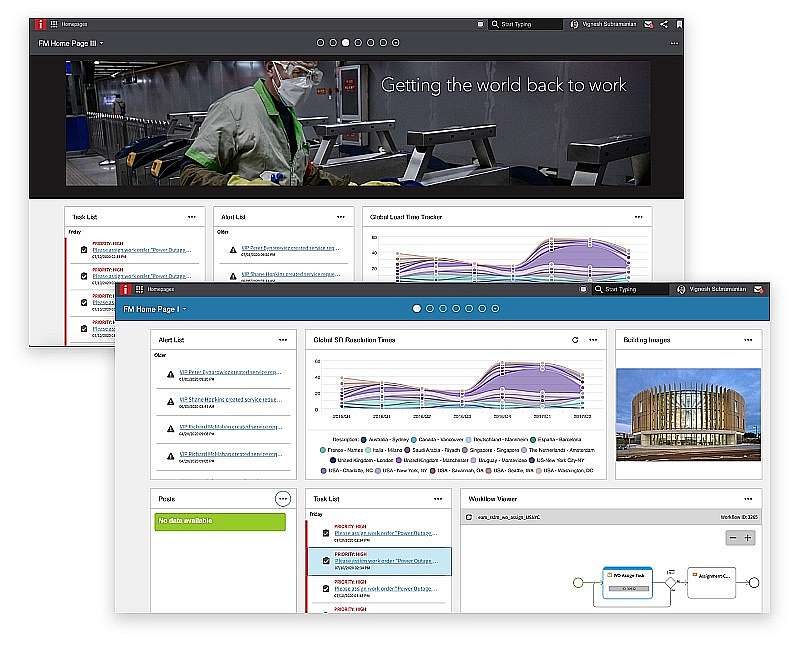
Task: Open the first task link in the back window Task List
Action: 142,250
